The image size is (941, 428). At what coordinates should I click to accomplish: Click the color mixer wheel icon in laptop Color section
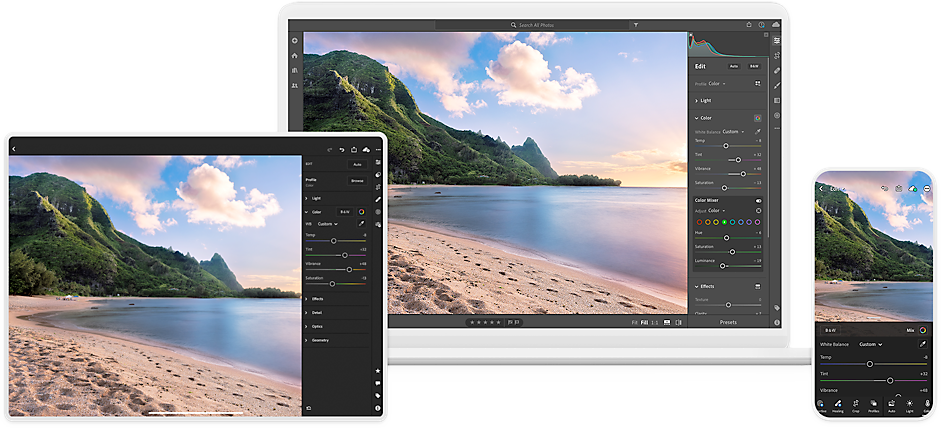758,118
